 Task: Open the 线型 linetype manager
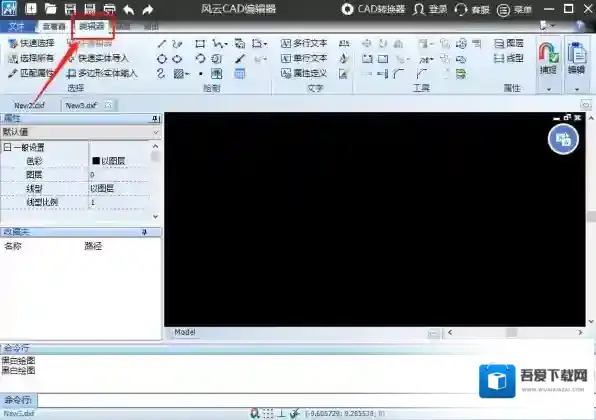point(509,58)
